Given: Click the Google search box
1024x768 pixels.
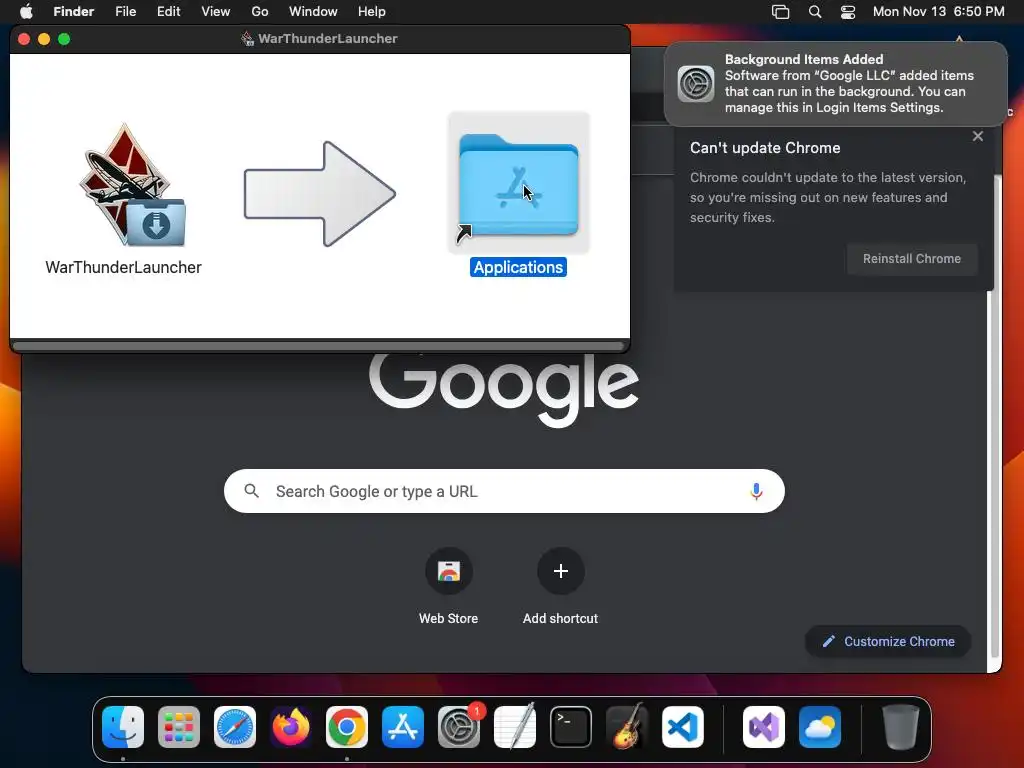Looking at the screenshot, I should pos(504,491).
